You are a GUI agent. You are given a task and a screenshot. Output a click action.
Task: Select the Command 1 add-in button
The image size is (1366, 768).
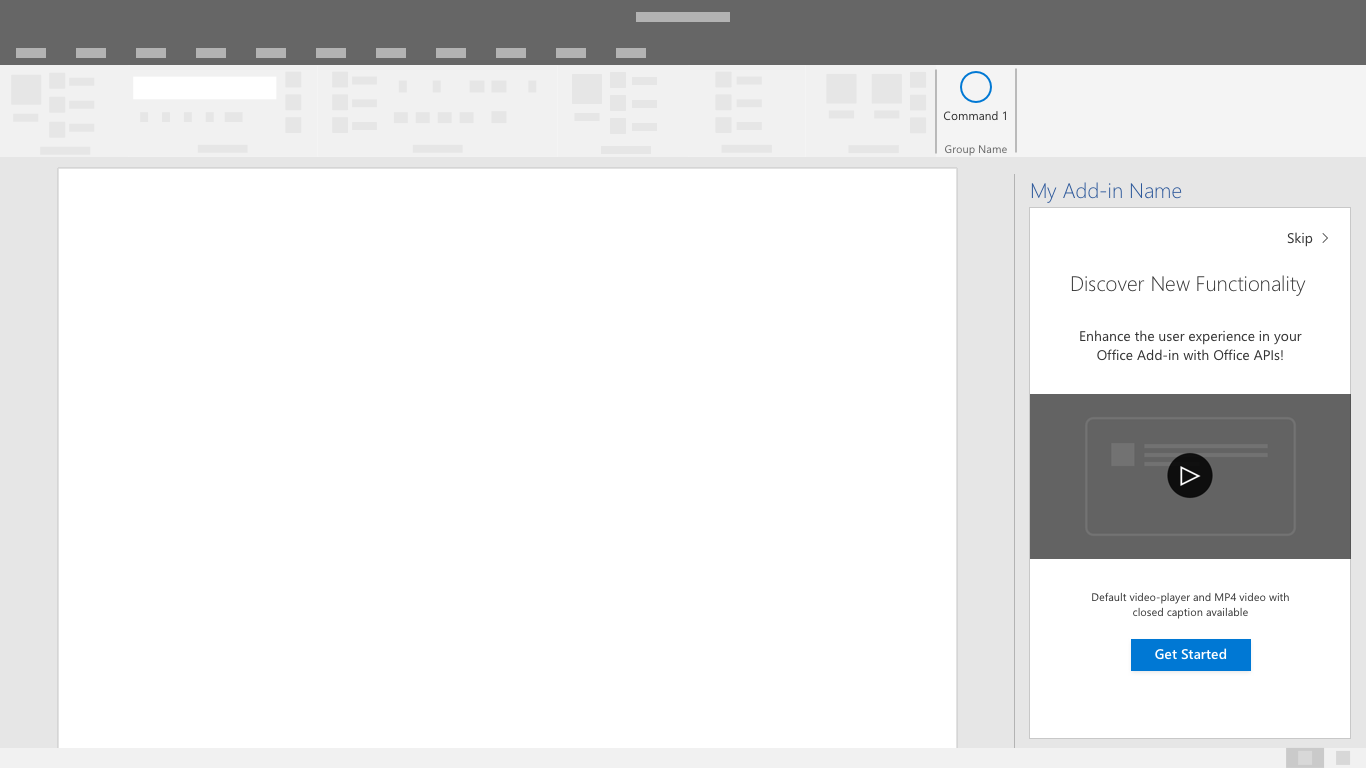click(975, 97)
